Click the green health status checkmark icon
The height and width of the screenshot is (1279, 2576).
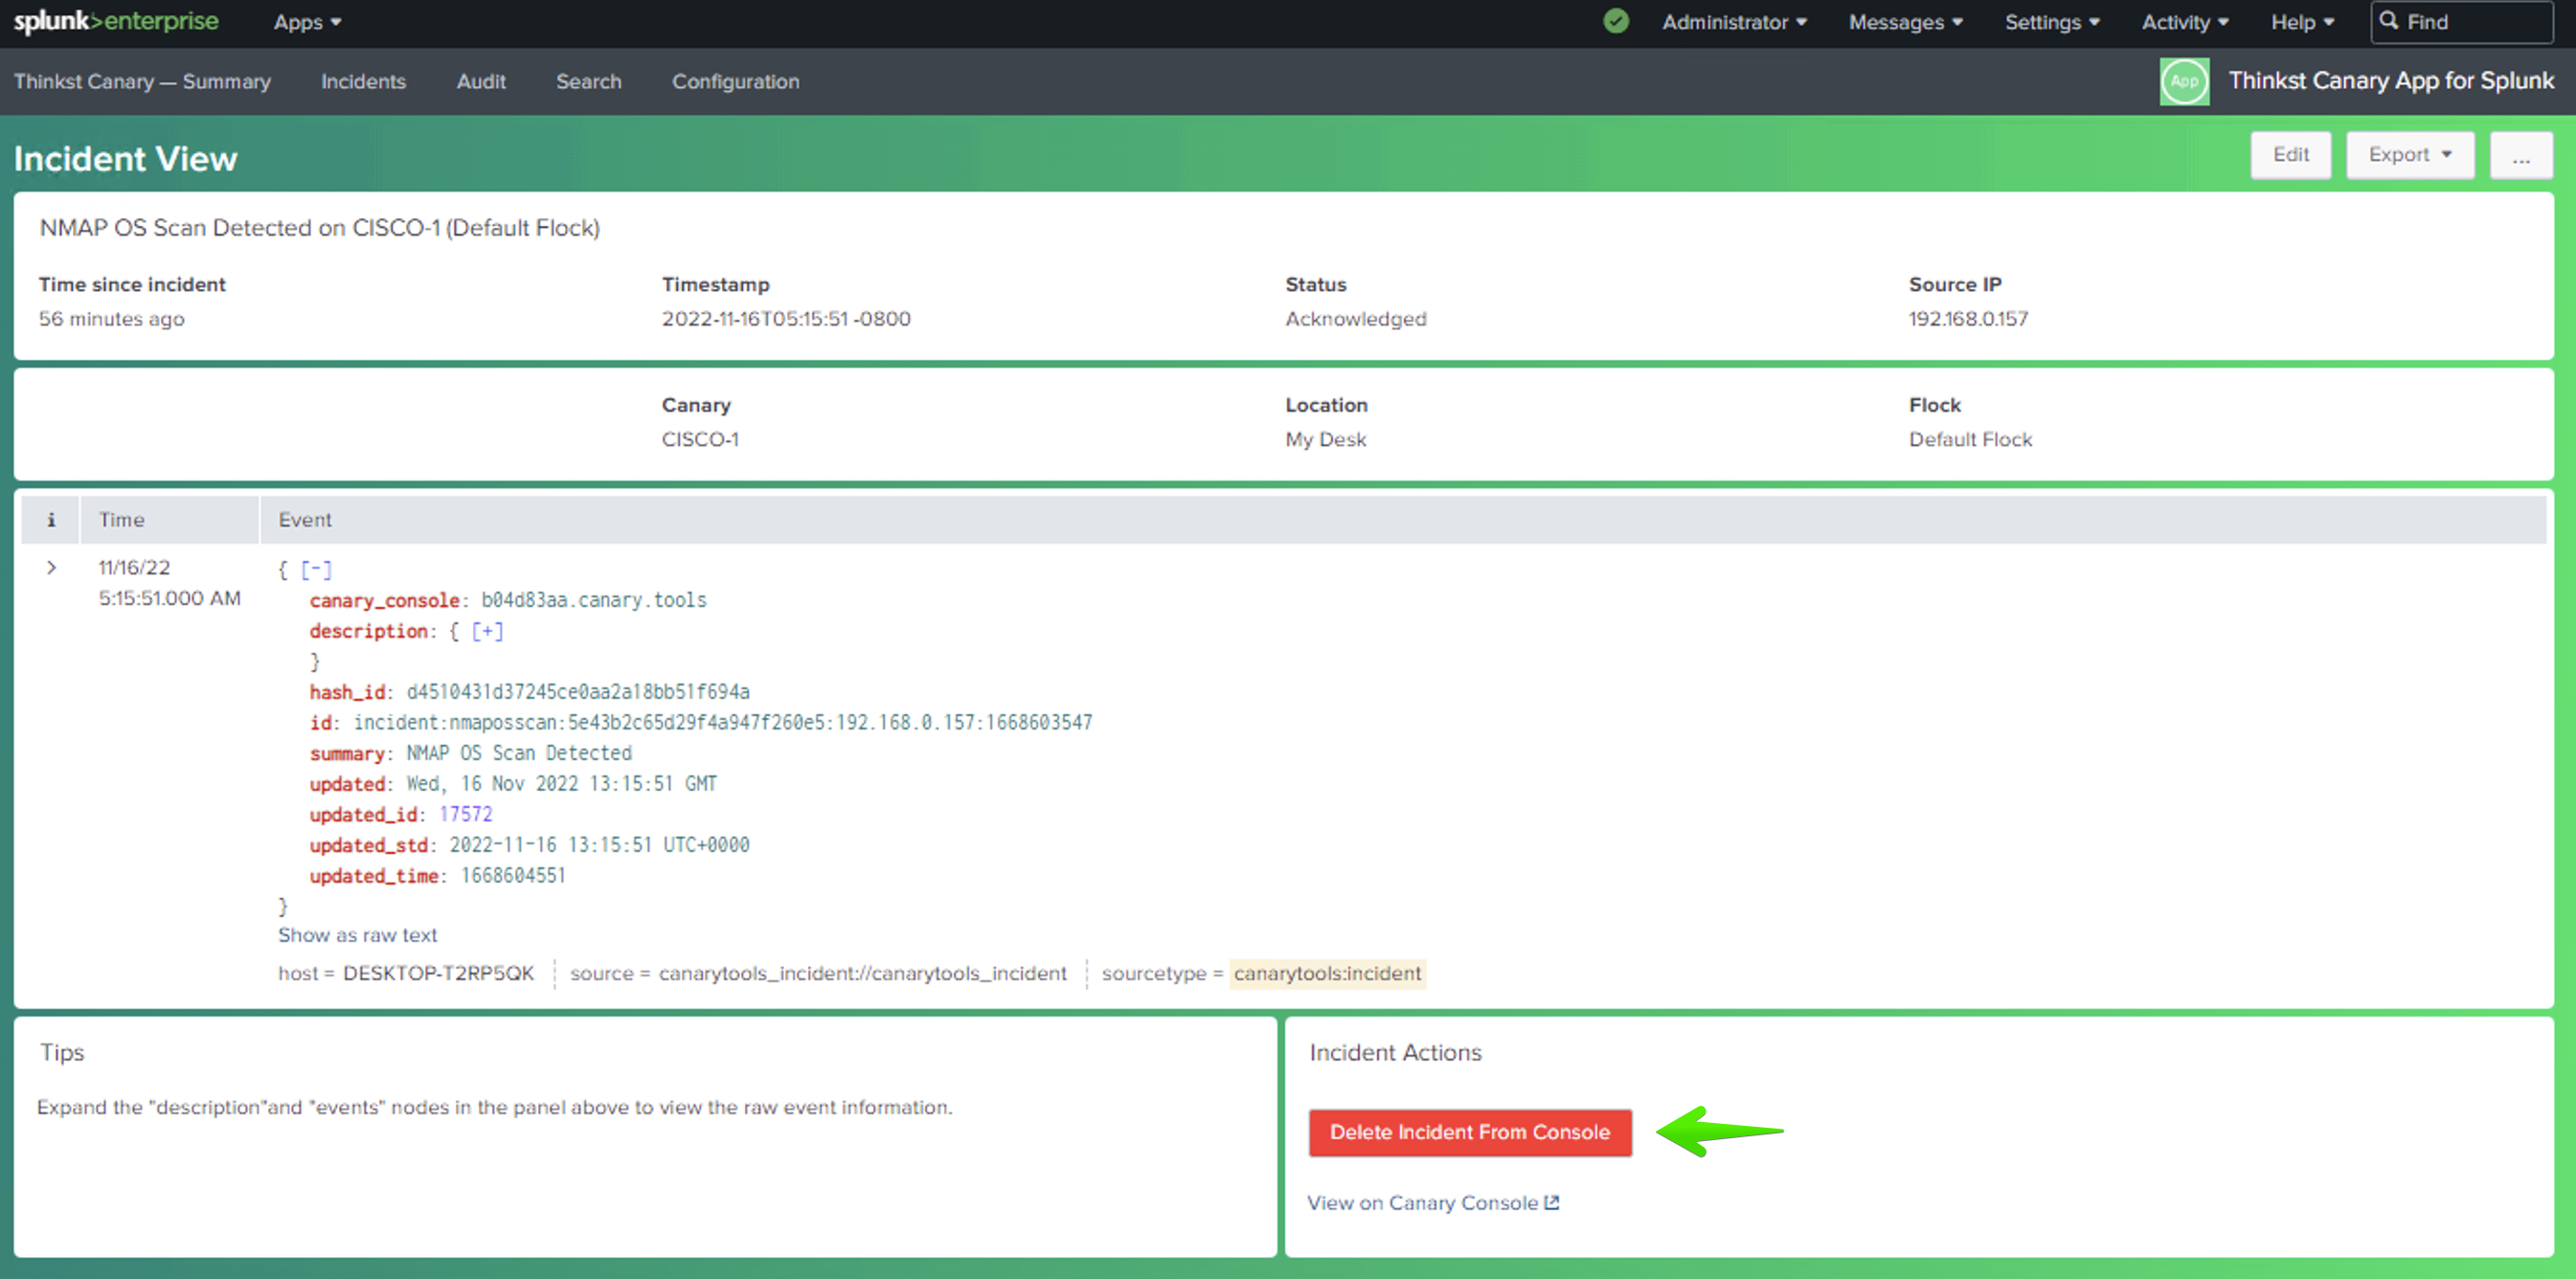point(1615,21)
